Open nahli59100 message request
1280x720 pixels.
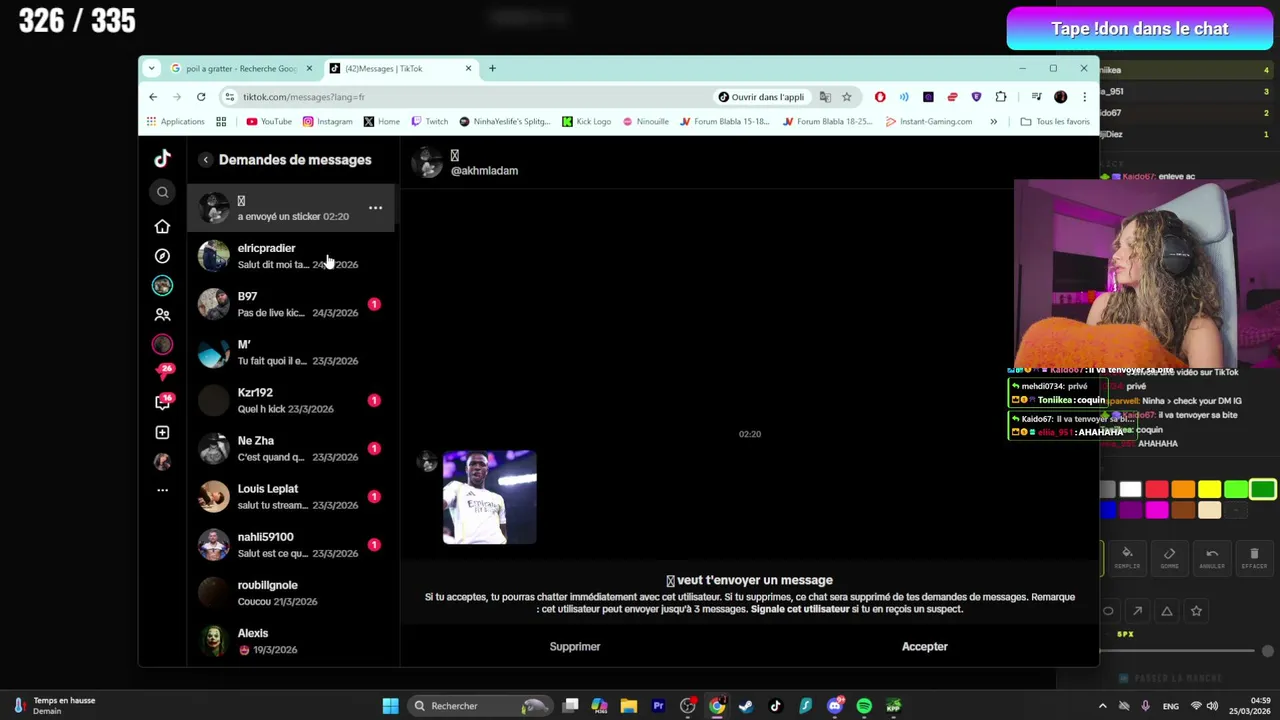[291, 544]
